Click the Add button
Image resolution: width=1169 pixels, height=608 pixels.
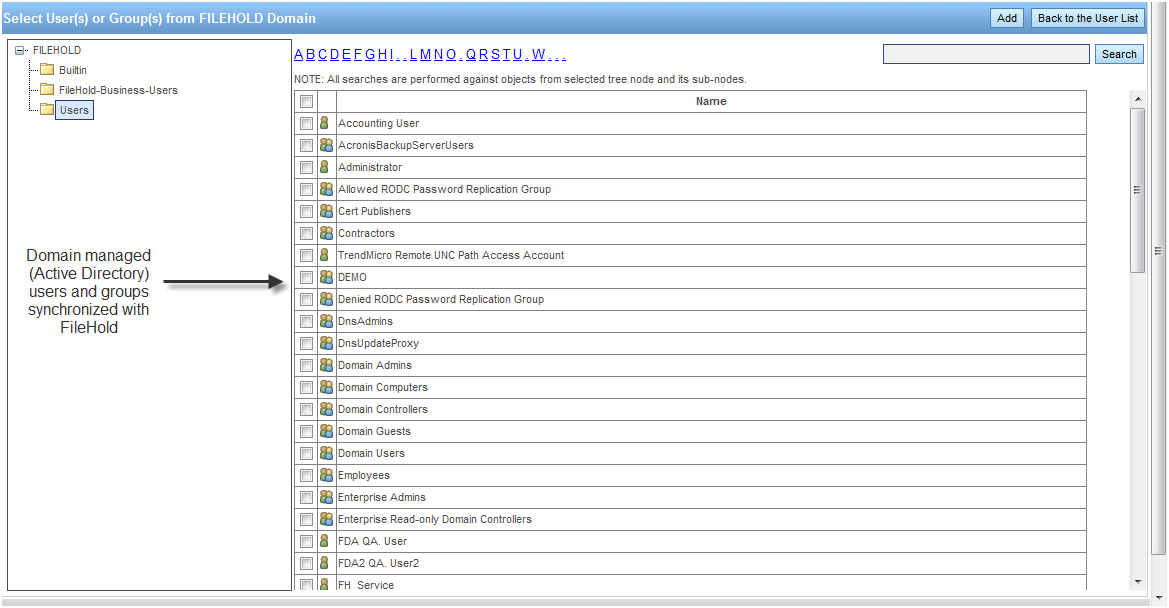pyautogui.click(x=1006, y=17)
